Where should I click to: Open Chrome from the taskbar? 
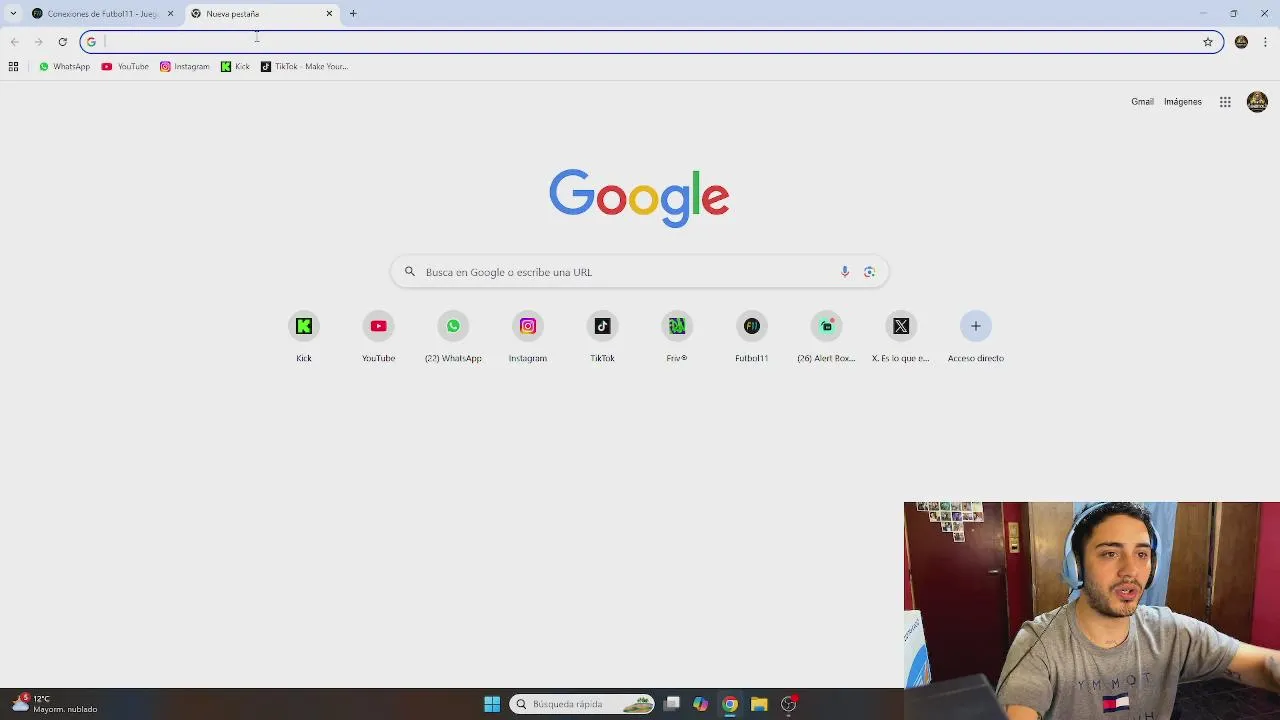click(730, 704)
